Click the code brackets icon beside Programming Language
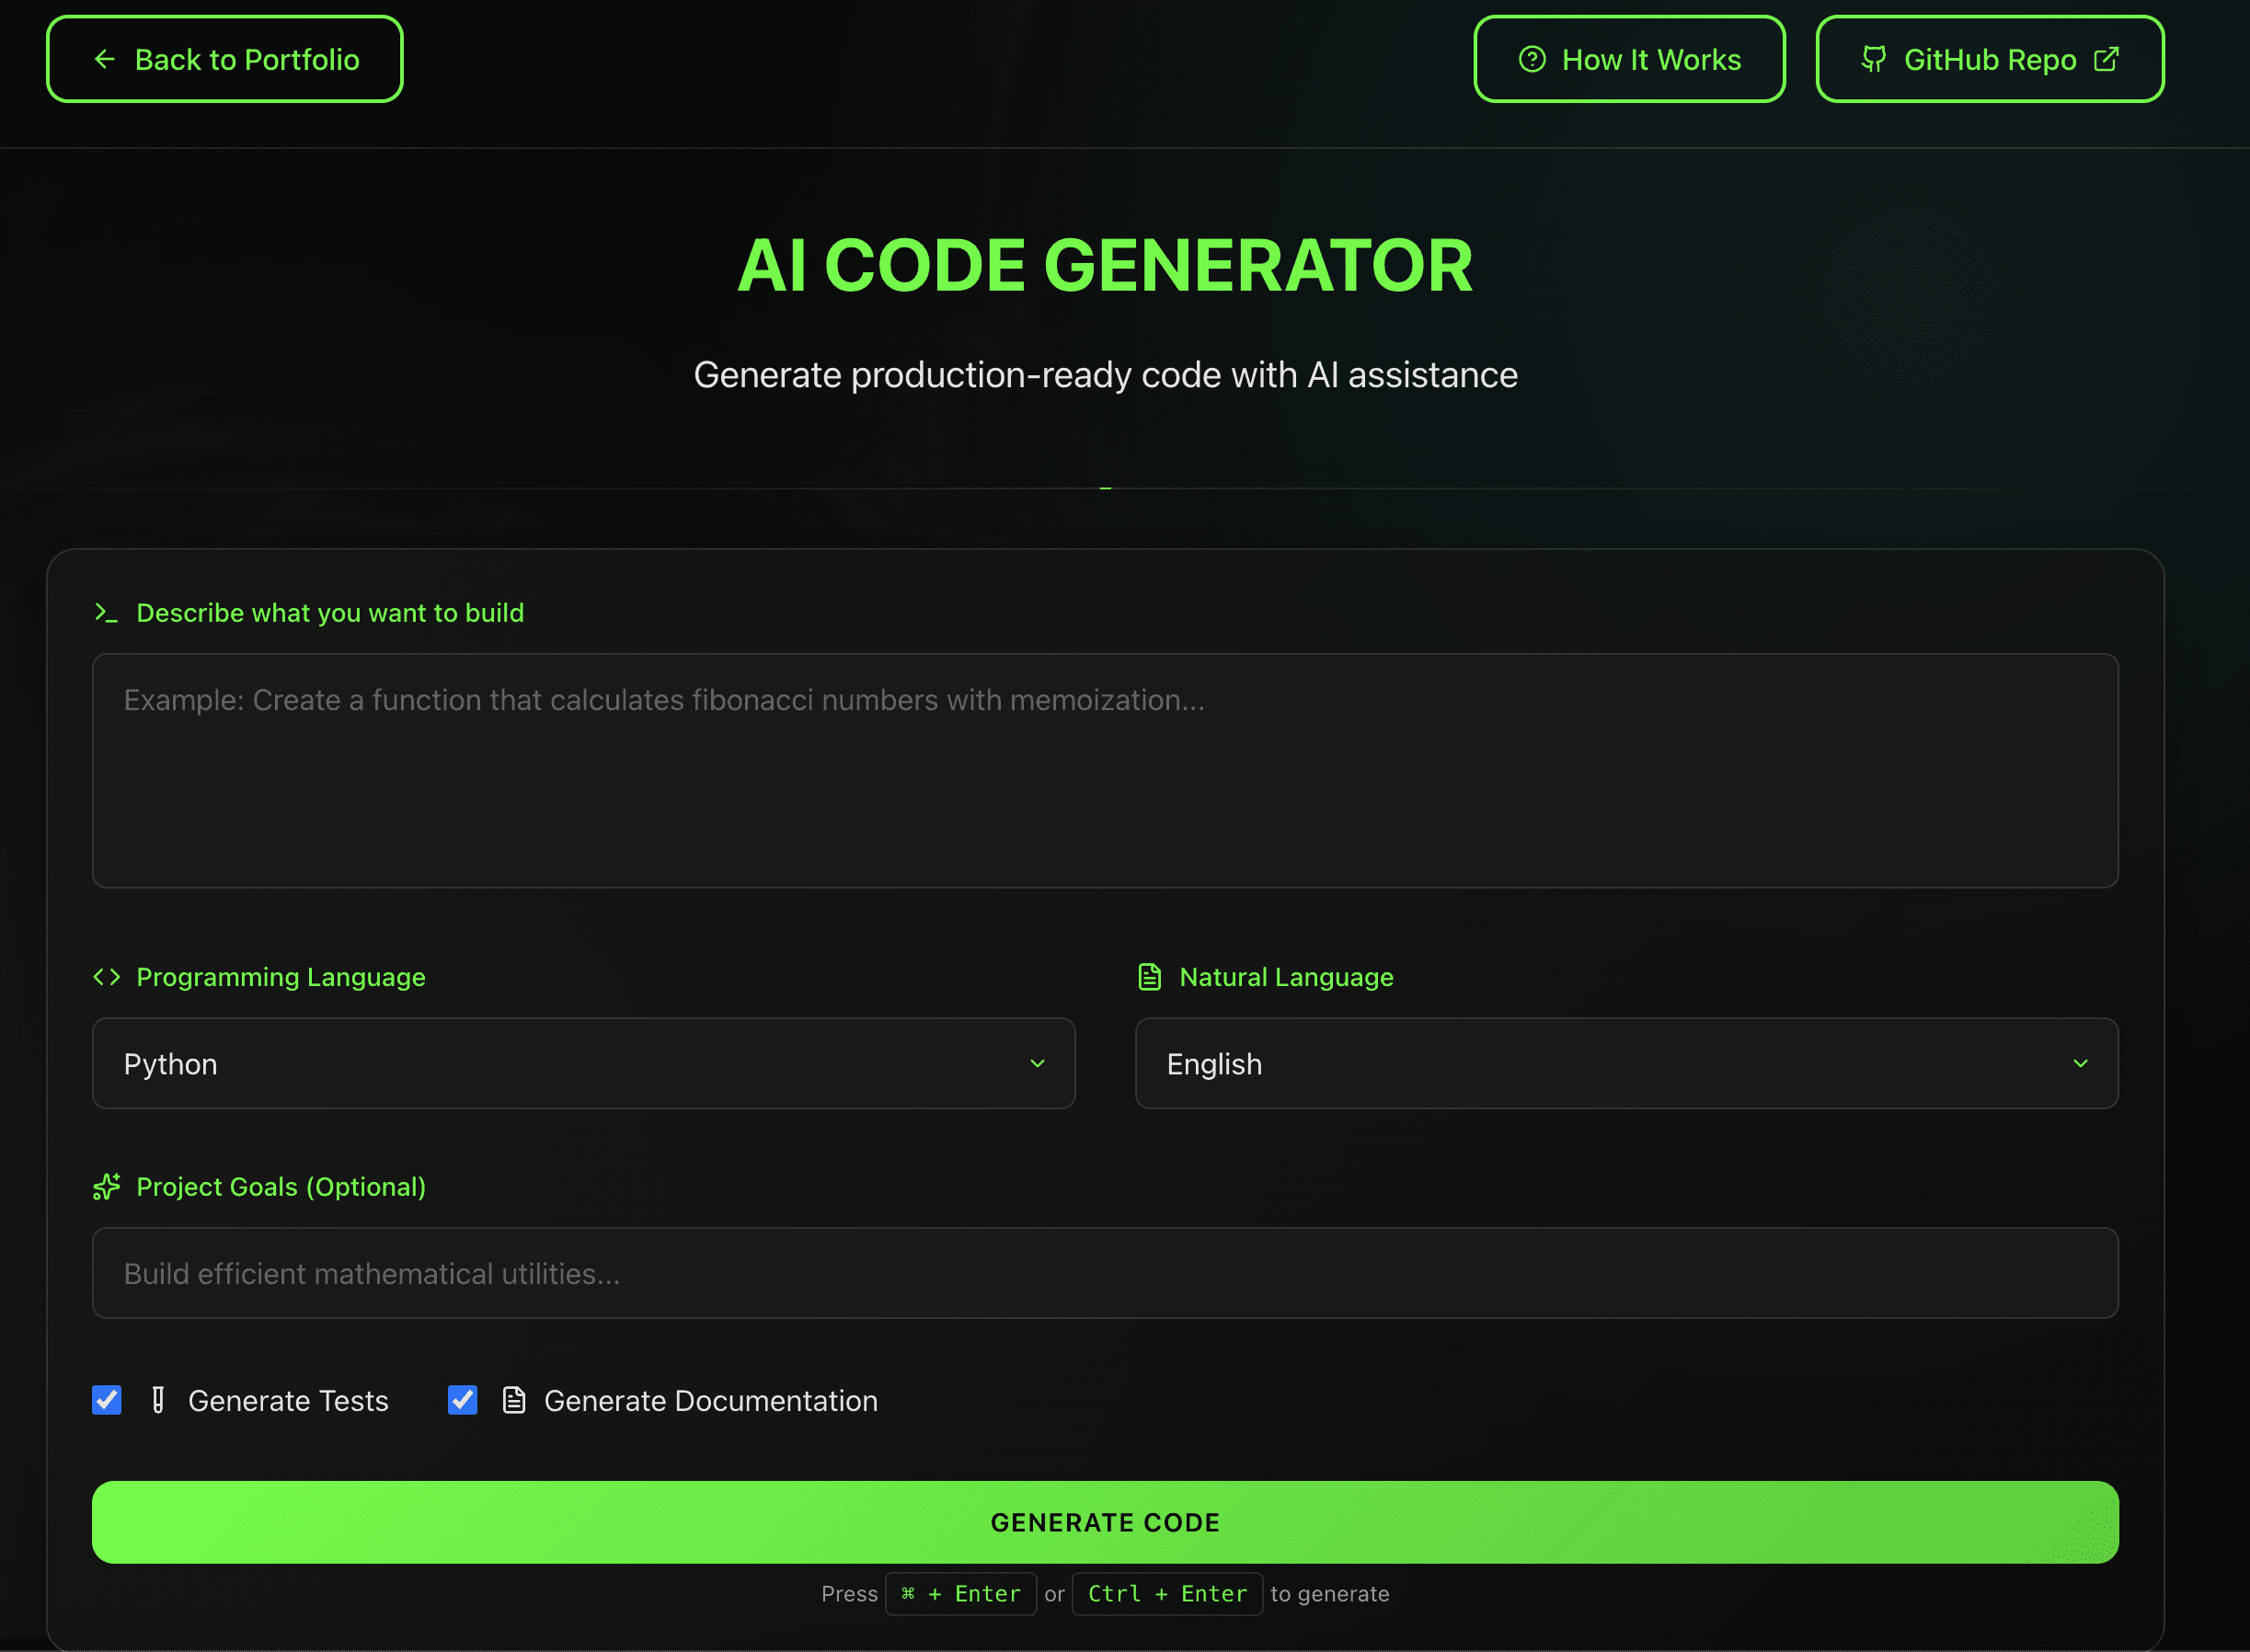 tap(106, 977)
